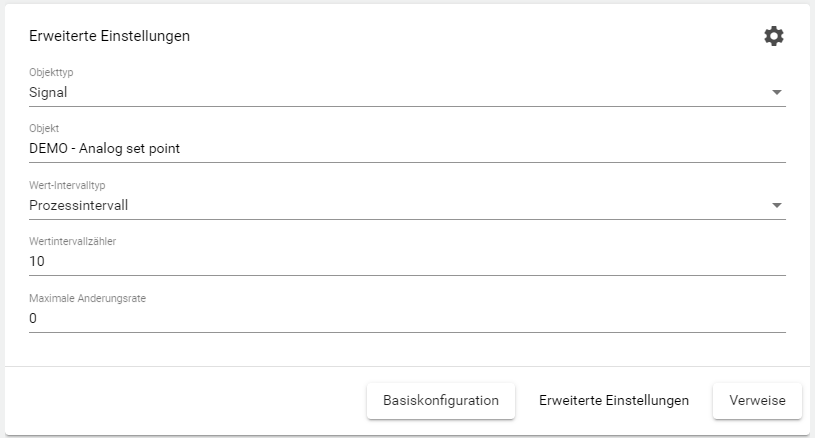
Task: Select the 'Signal' value in Objekttyp
Action: coord(48,93)
